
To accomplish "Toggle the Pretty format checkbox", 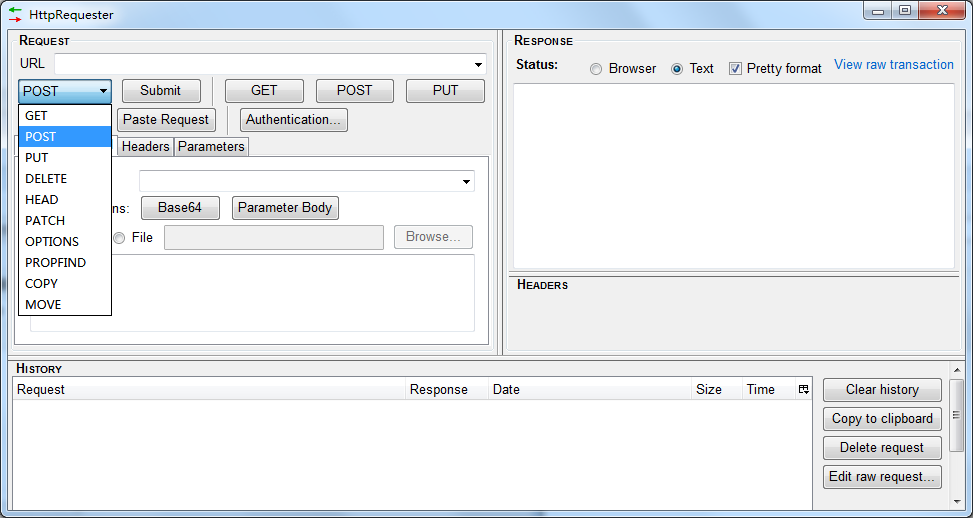I will coord(736,69).
